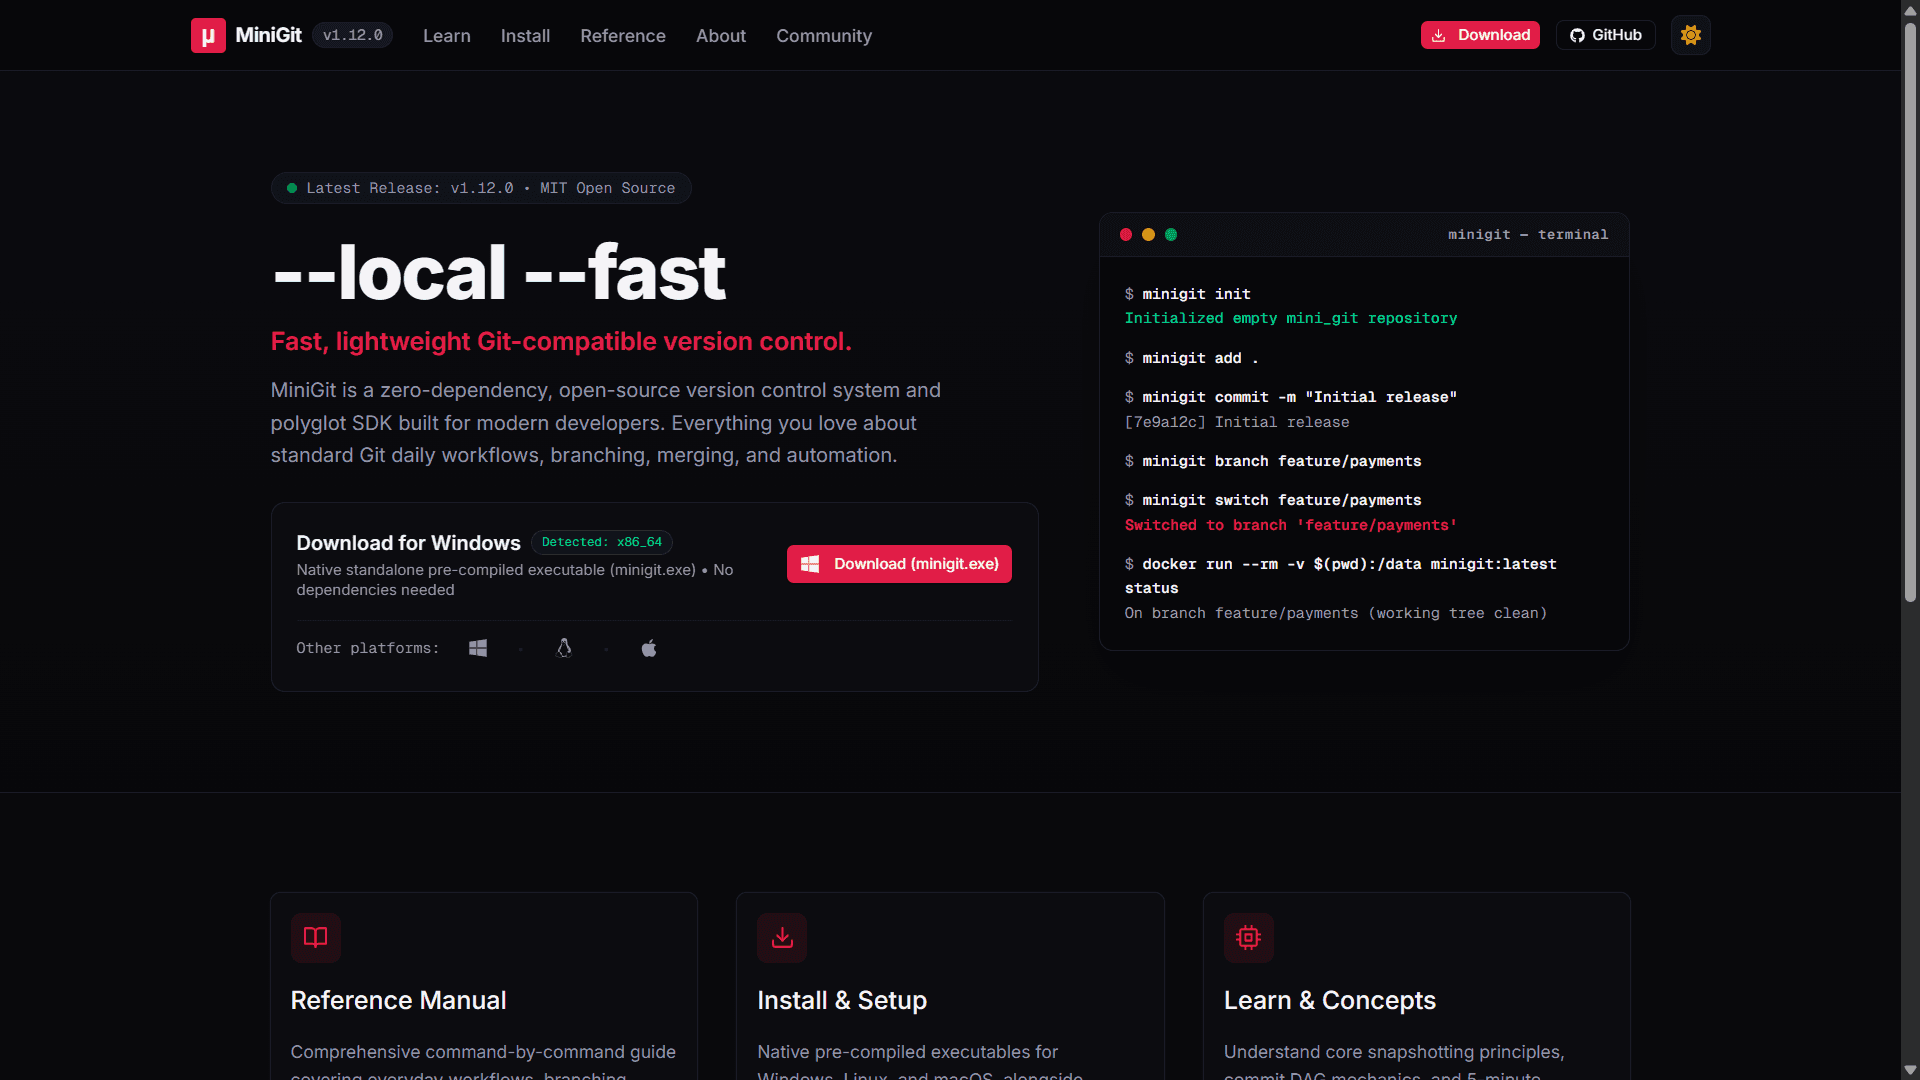1920x1080 pixels.
Task: Toggle the sun theme switch icon
Action: (1690, 35)
